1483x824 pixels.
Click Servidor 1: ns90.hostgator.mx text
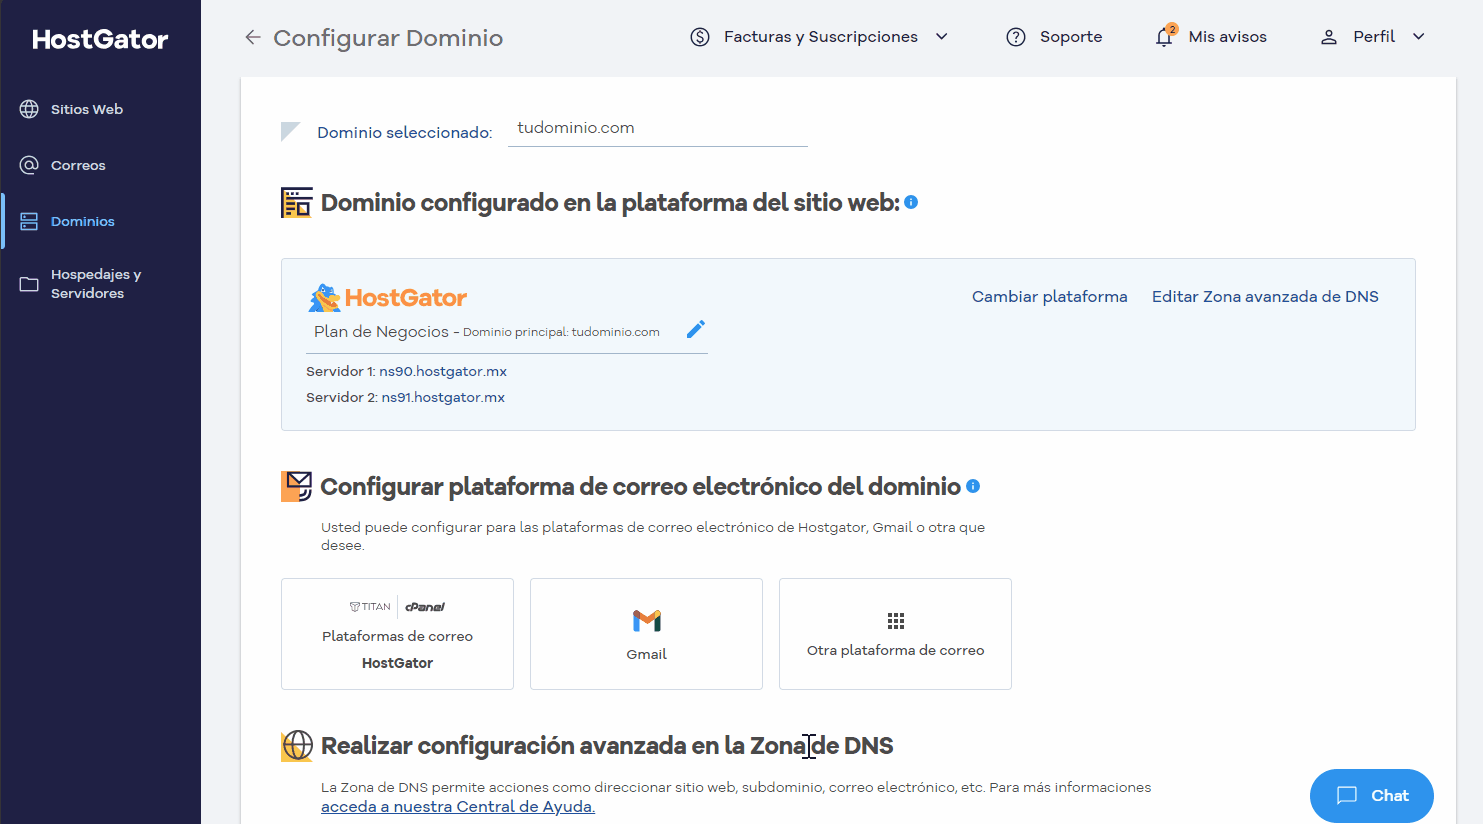(406, 371)
